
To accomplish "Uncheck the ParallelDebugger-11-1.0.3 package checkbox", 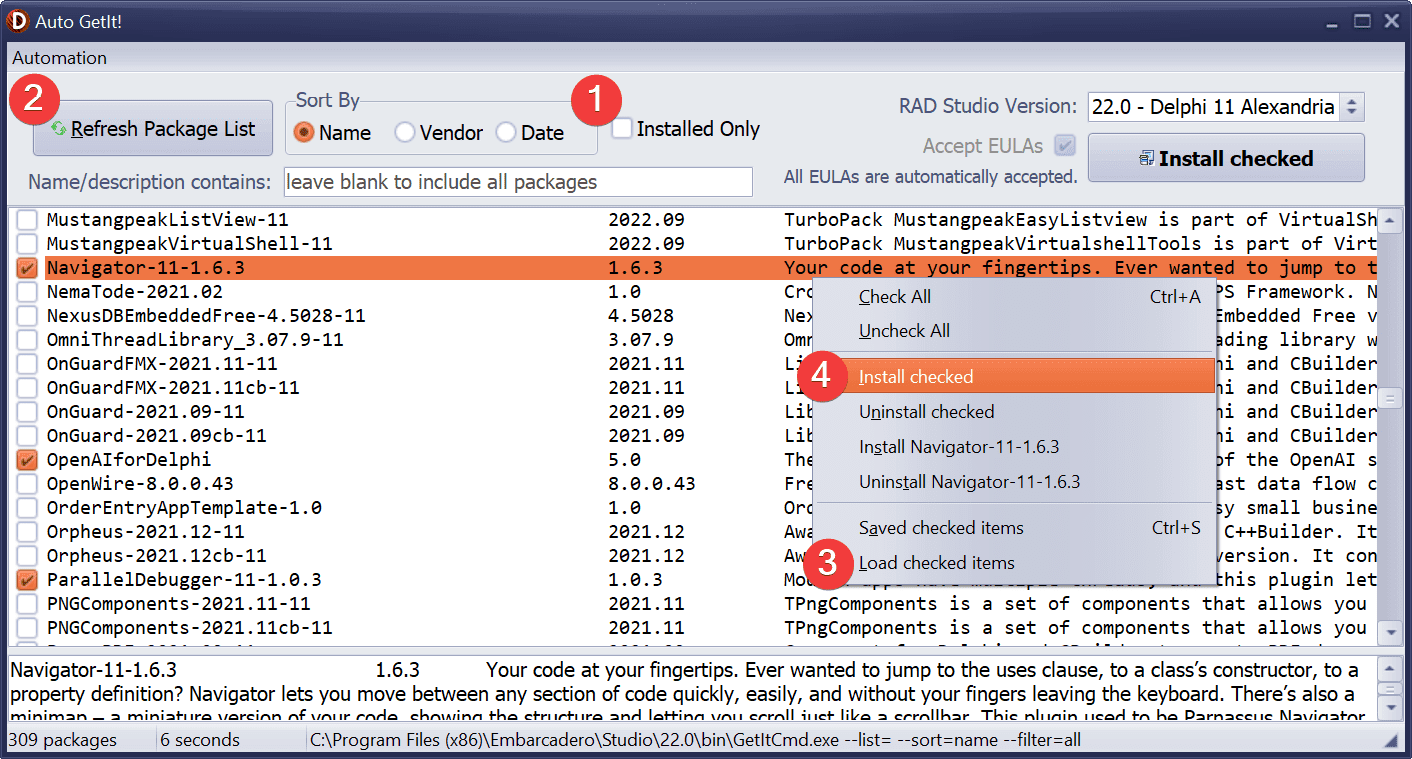I will pos(27,580).
